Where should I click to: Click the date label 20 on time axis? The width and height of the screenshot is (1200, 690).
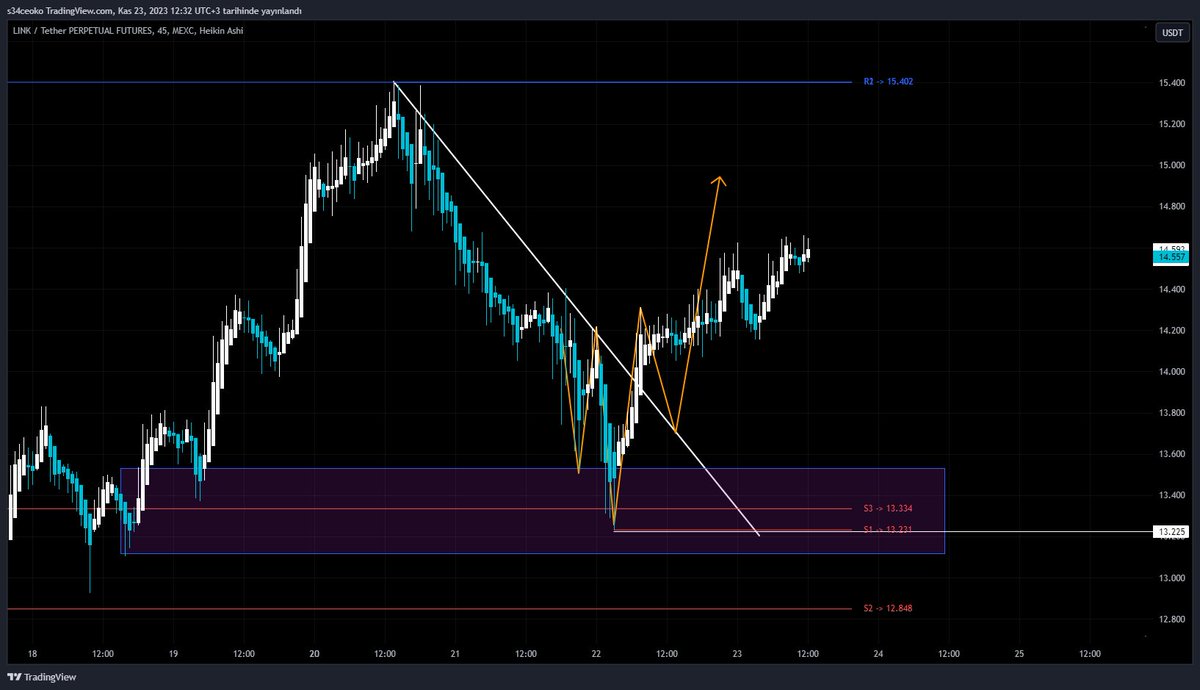(314, 653)
